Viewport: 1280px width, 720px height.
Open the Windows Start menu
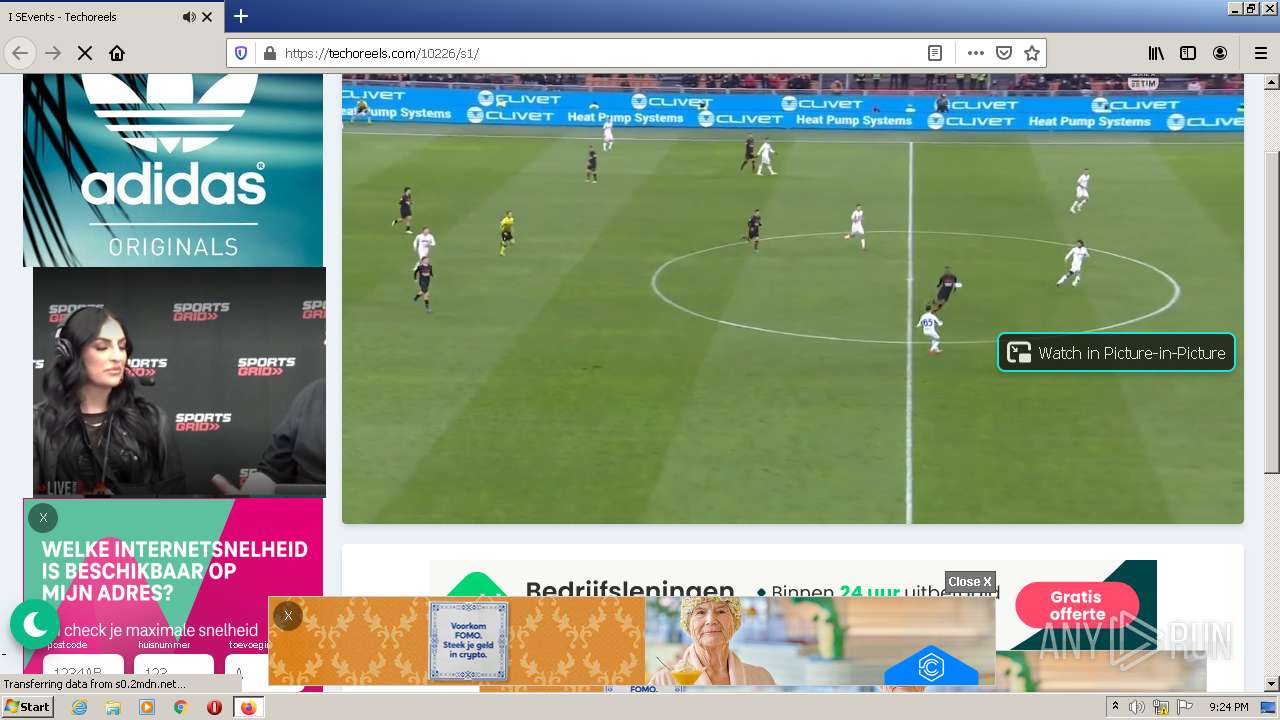point(27,707)
